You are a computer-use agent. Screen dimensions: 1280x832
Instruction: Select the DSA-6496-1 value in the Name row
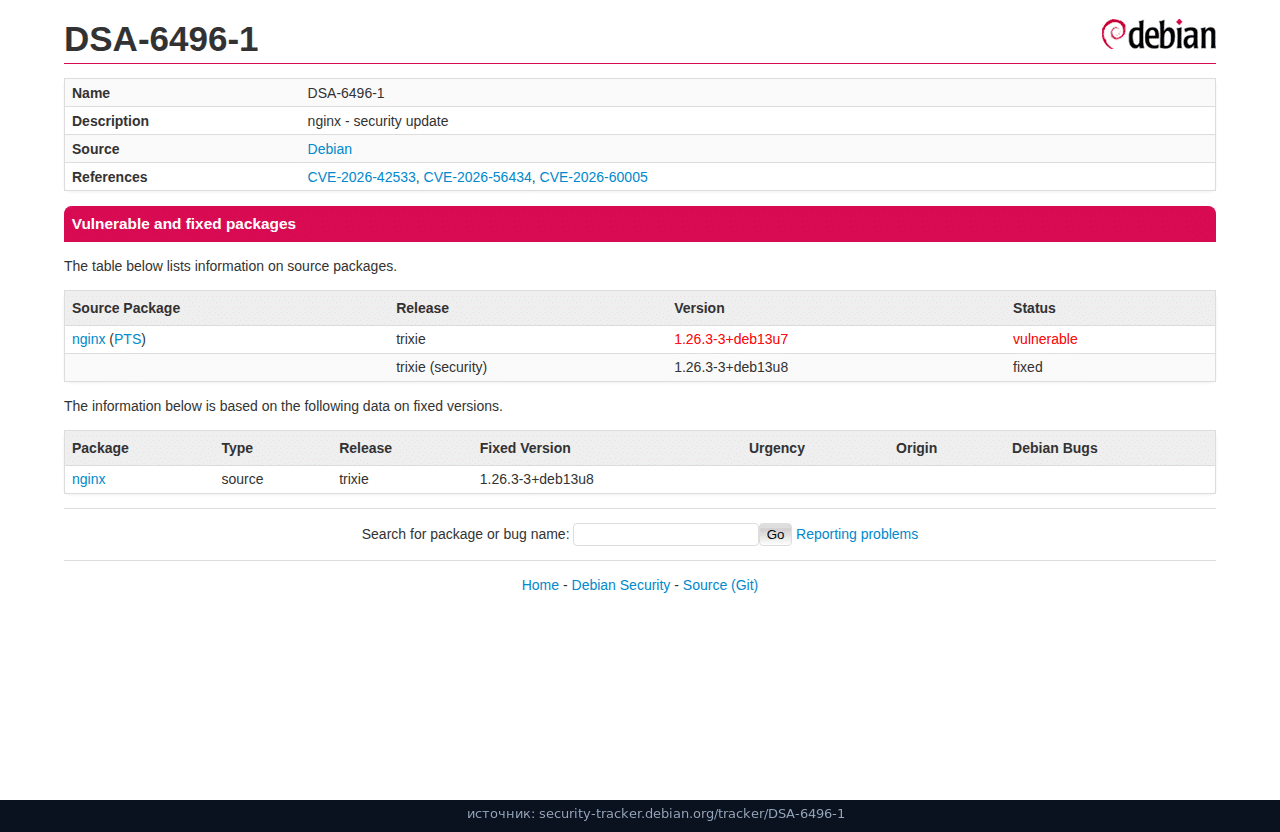click(346, 93)
